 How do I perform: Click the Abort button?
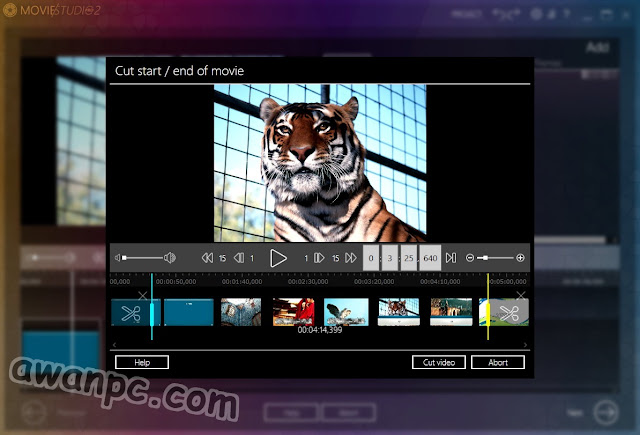[x=498, y=362]
